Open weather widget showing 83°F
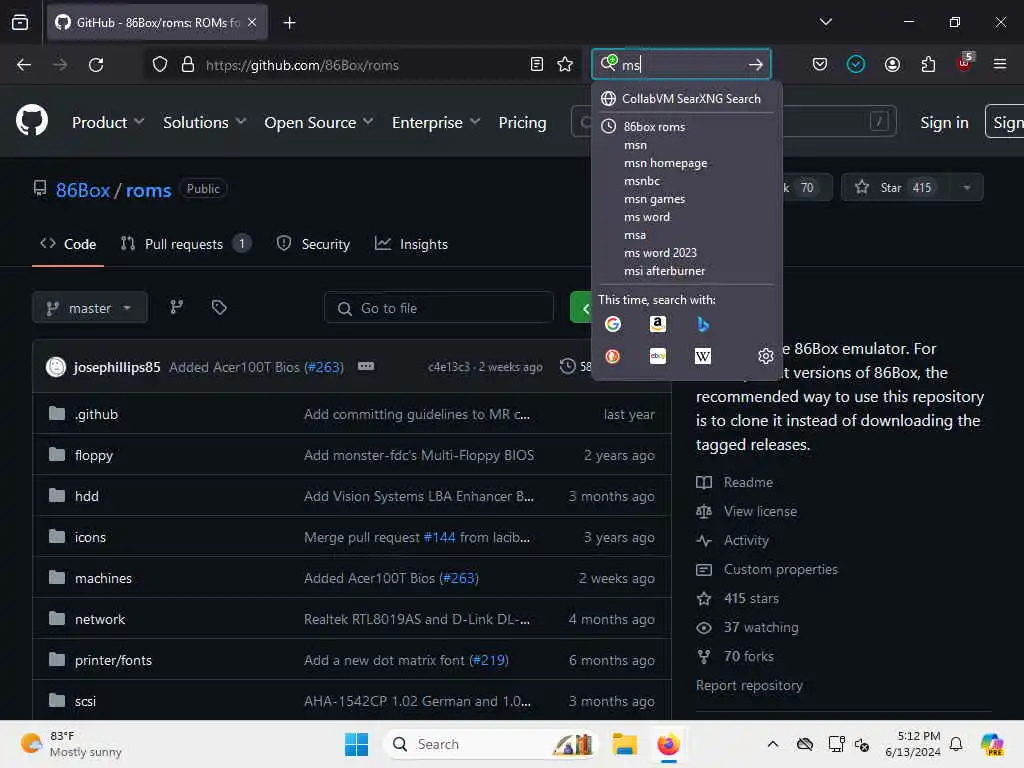This screenshot has height=768, width=1024. tap(71, 744)
